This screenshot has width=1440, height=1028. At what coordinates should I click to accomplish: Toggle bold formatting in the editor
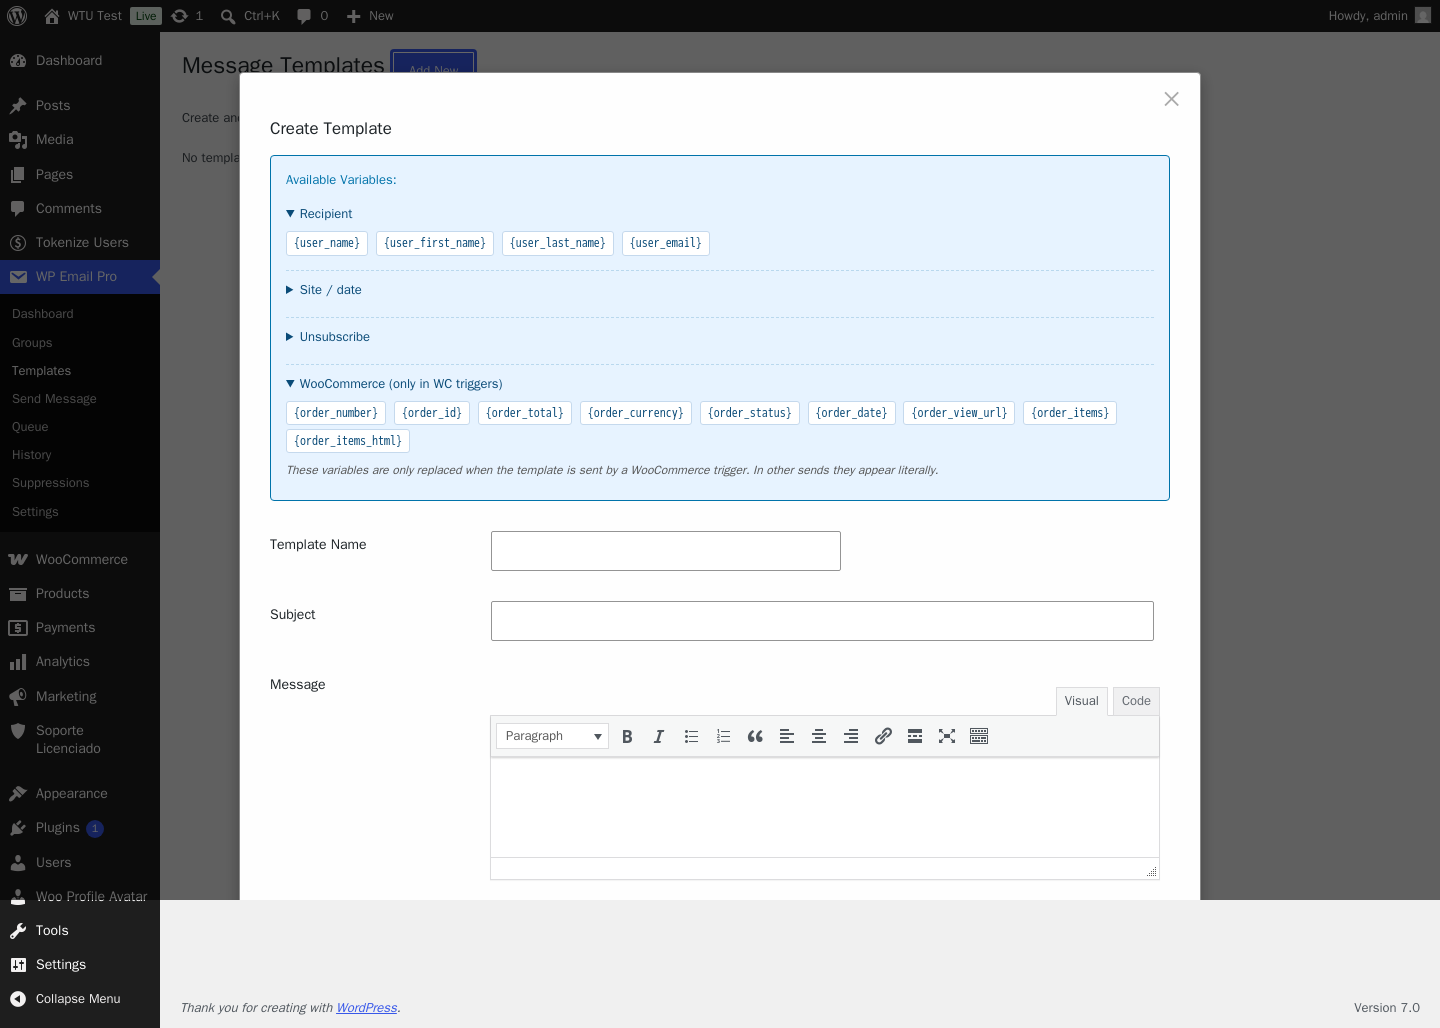click(627, 736)
